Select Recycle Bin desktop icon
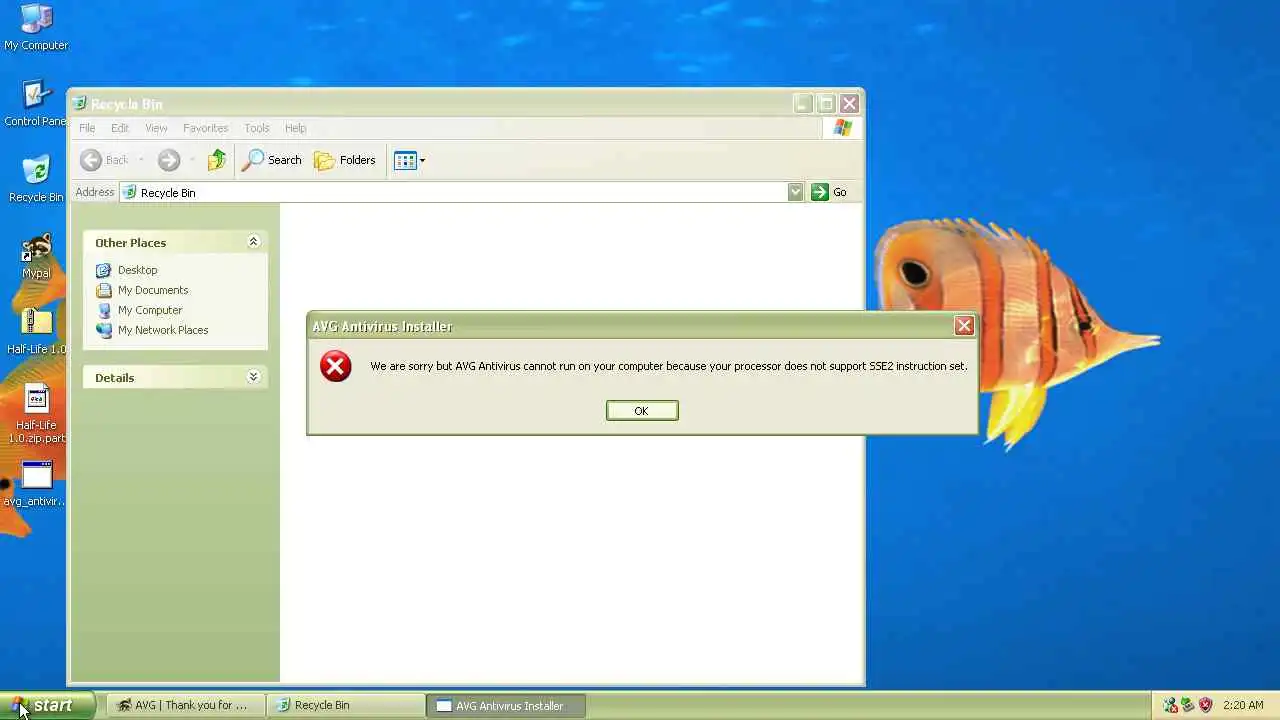The height and width of the screenshot is (720, 1280). tap(36, 180)
